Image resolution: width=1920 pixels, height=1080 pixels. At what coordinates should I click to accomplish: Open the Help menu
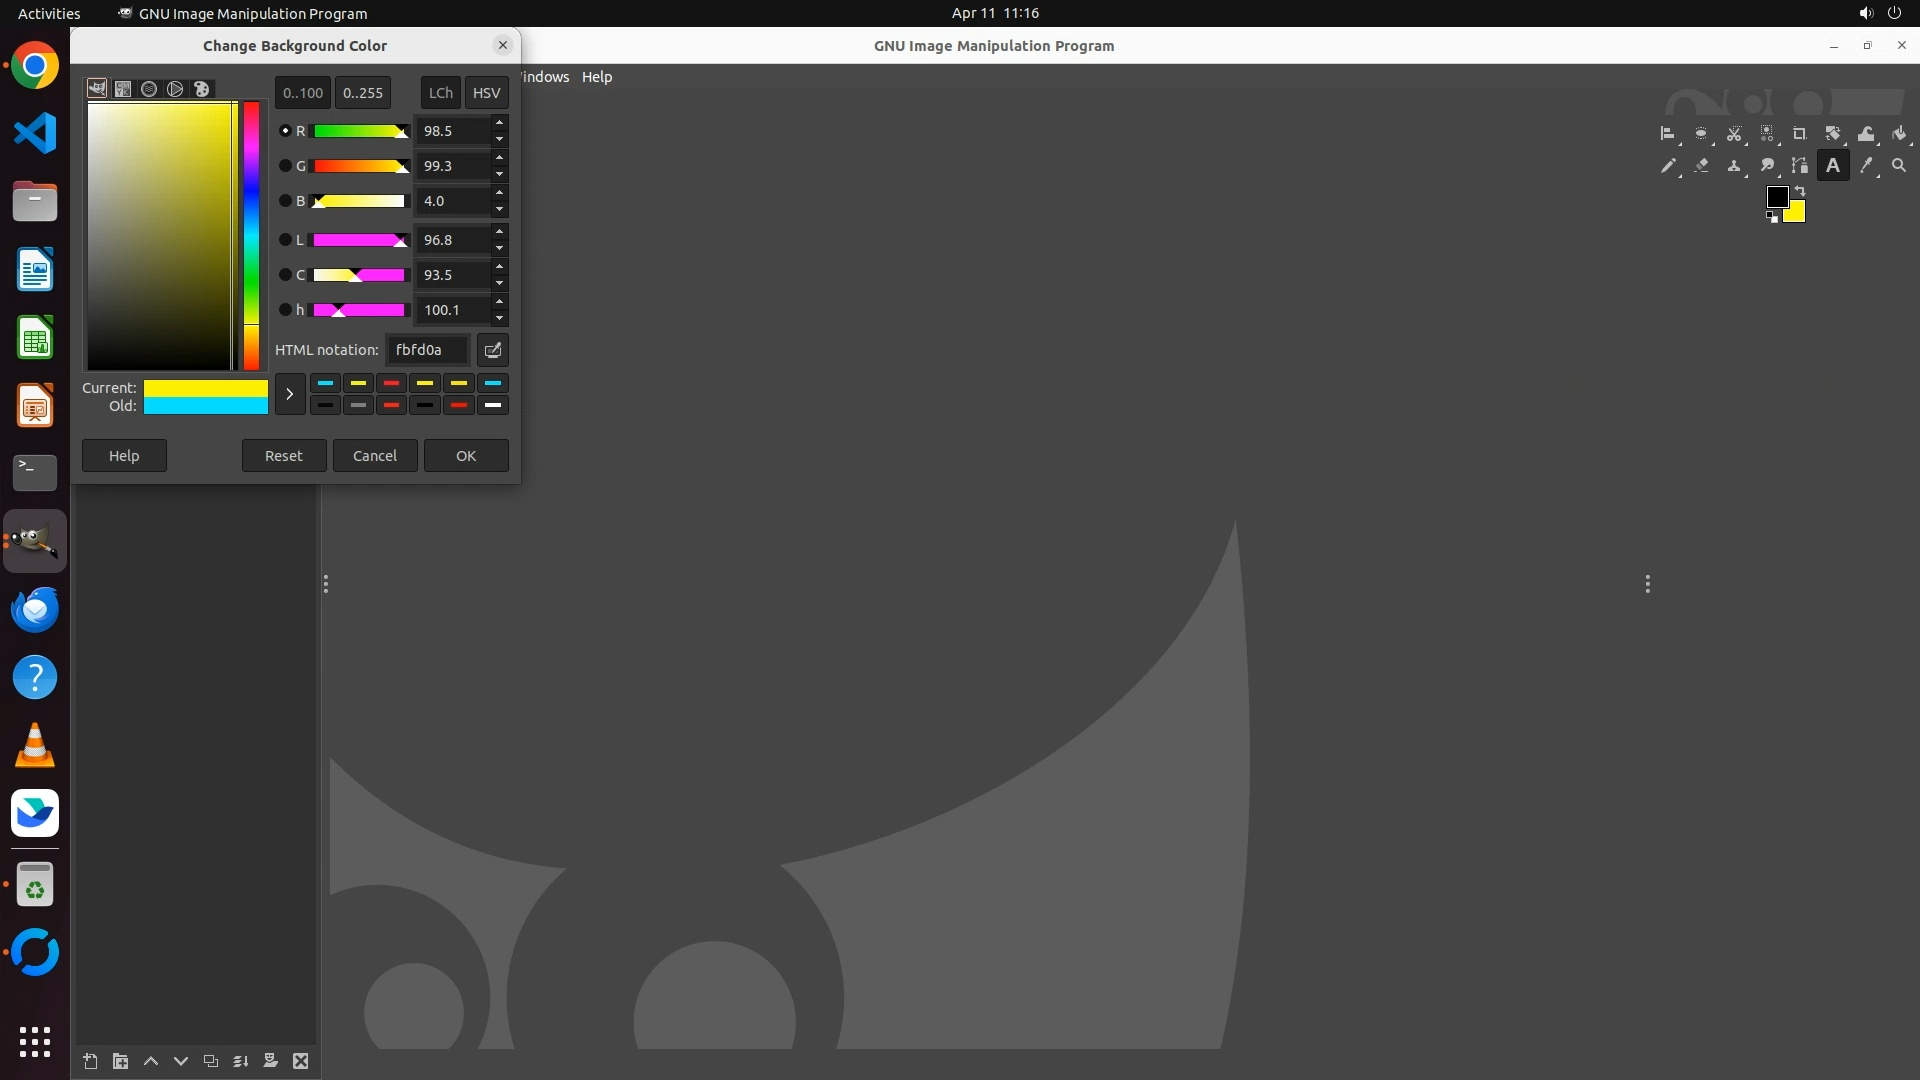click(x=597, y=77)
